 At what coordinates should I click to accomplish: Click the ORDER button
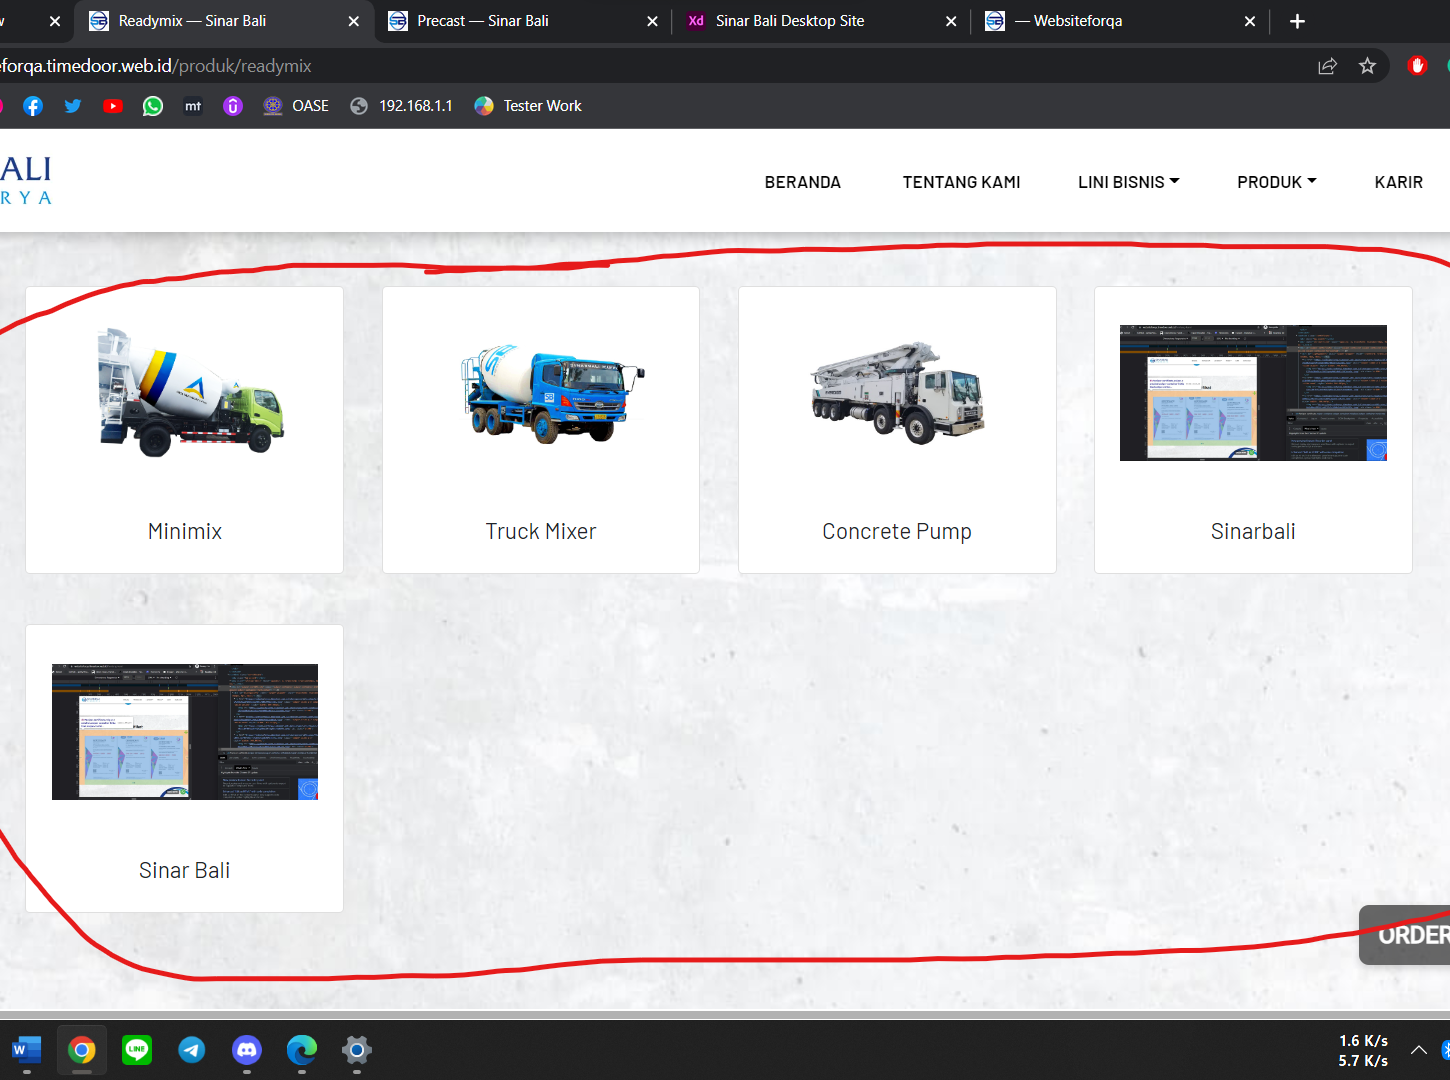1412,935
